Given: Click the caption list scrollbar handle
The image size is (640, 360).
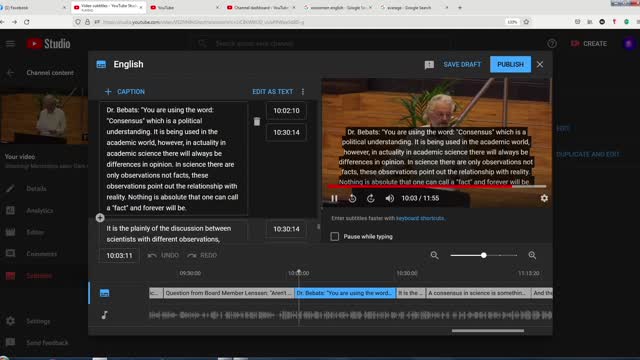Looking at the screenshot, I should click(x=318, y=227).
